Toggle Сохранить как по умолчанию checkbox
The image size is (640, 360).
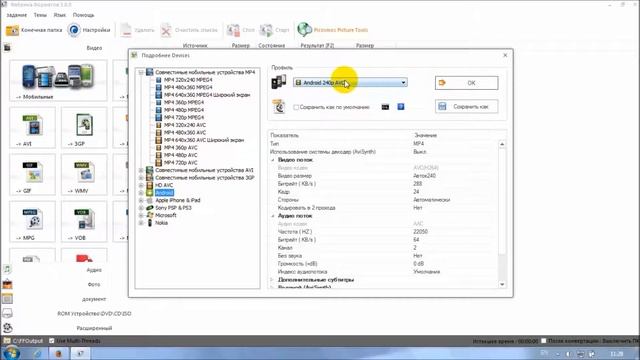(296, 107)
